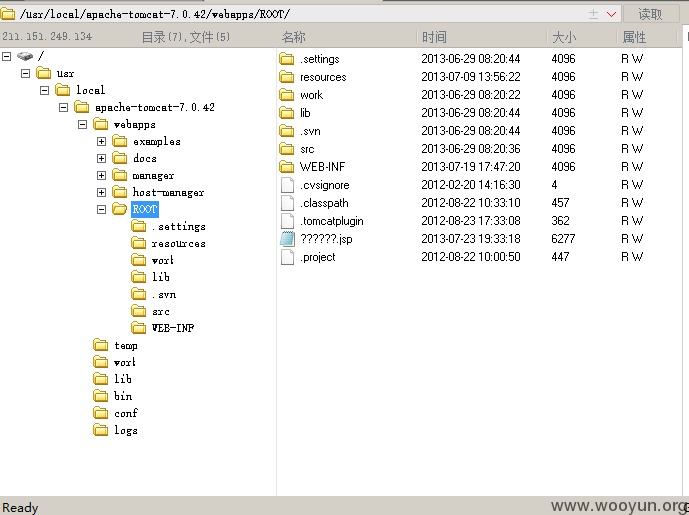This screenshot has height=515, width=689.
Task: Click the folder icon beside path field
Action: tap(8, 14)
